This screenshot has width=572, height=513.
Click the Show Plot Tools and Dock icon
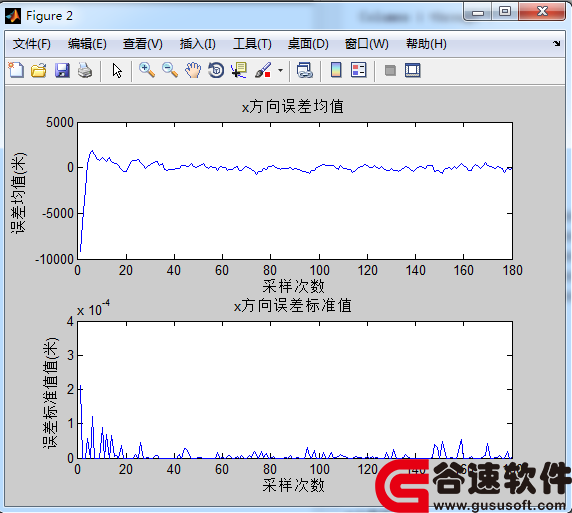coord(413,70)
